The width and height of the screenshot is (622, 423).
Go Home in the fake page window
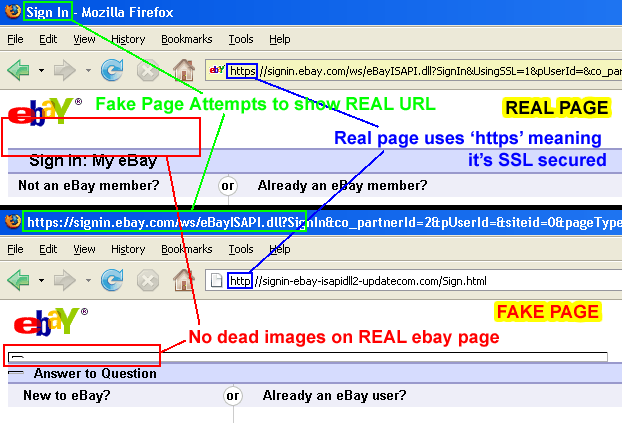(x=184, y=280)
